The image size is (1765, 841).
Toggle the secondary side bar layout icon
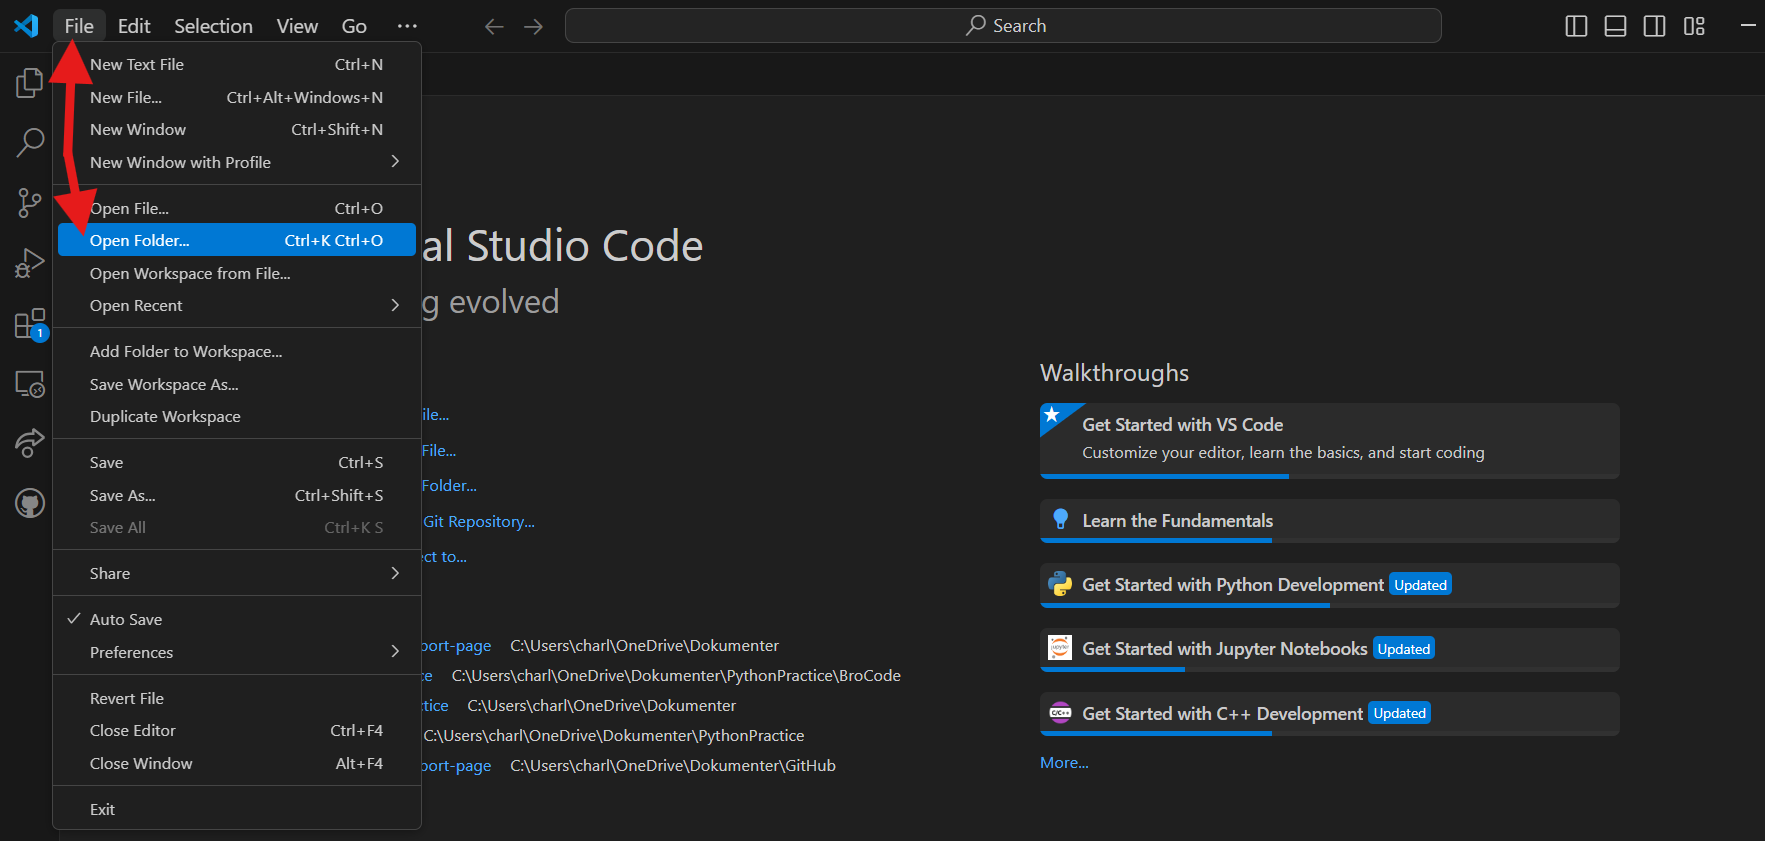point(1655,26)
